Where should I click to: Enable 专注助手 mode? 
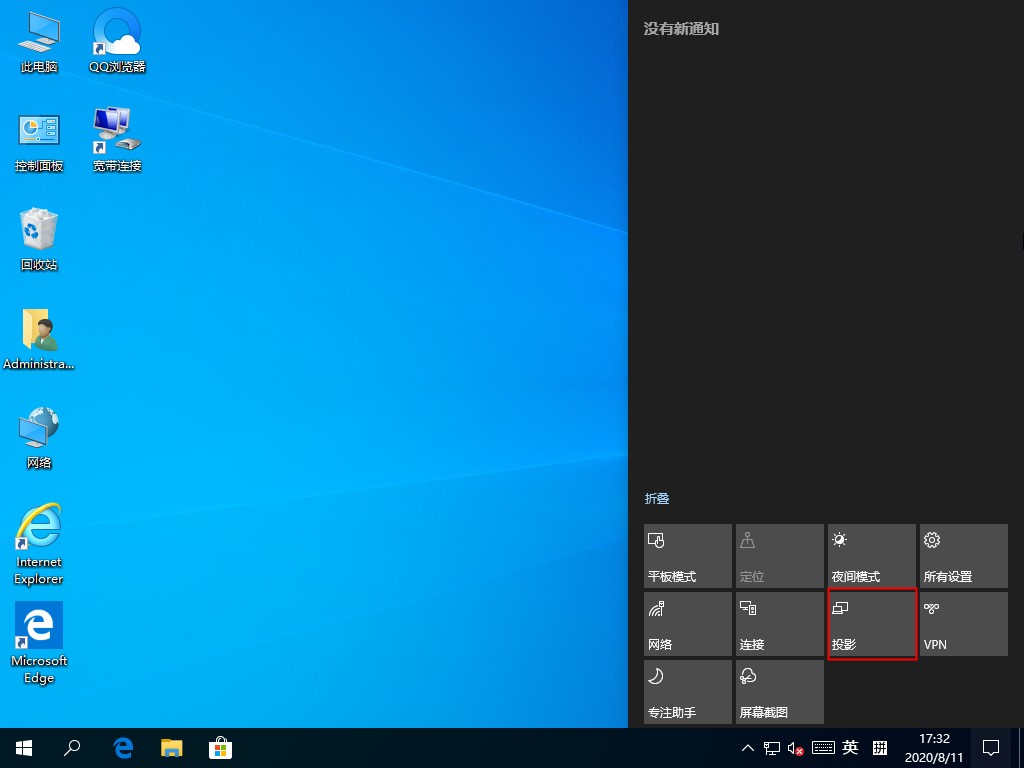(688, 692)
